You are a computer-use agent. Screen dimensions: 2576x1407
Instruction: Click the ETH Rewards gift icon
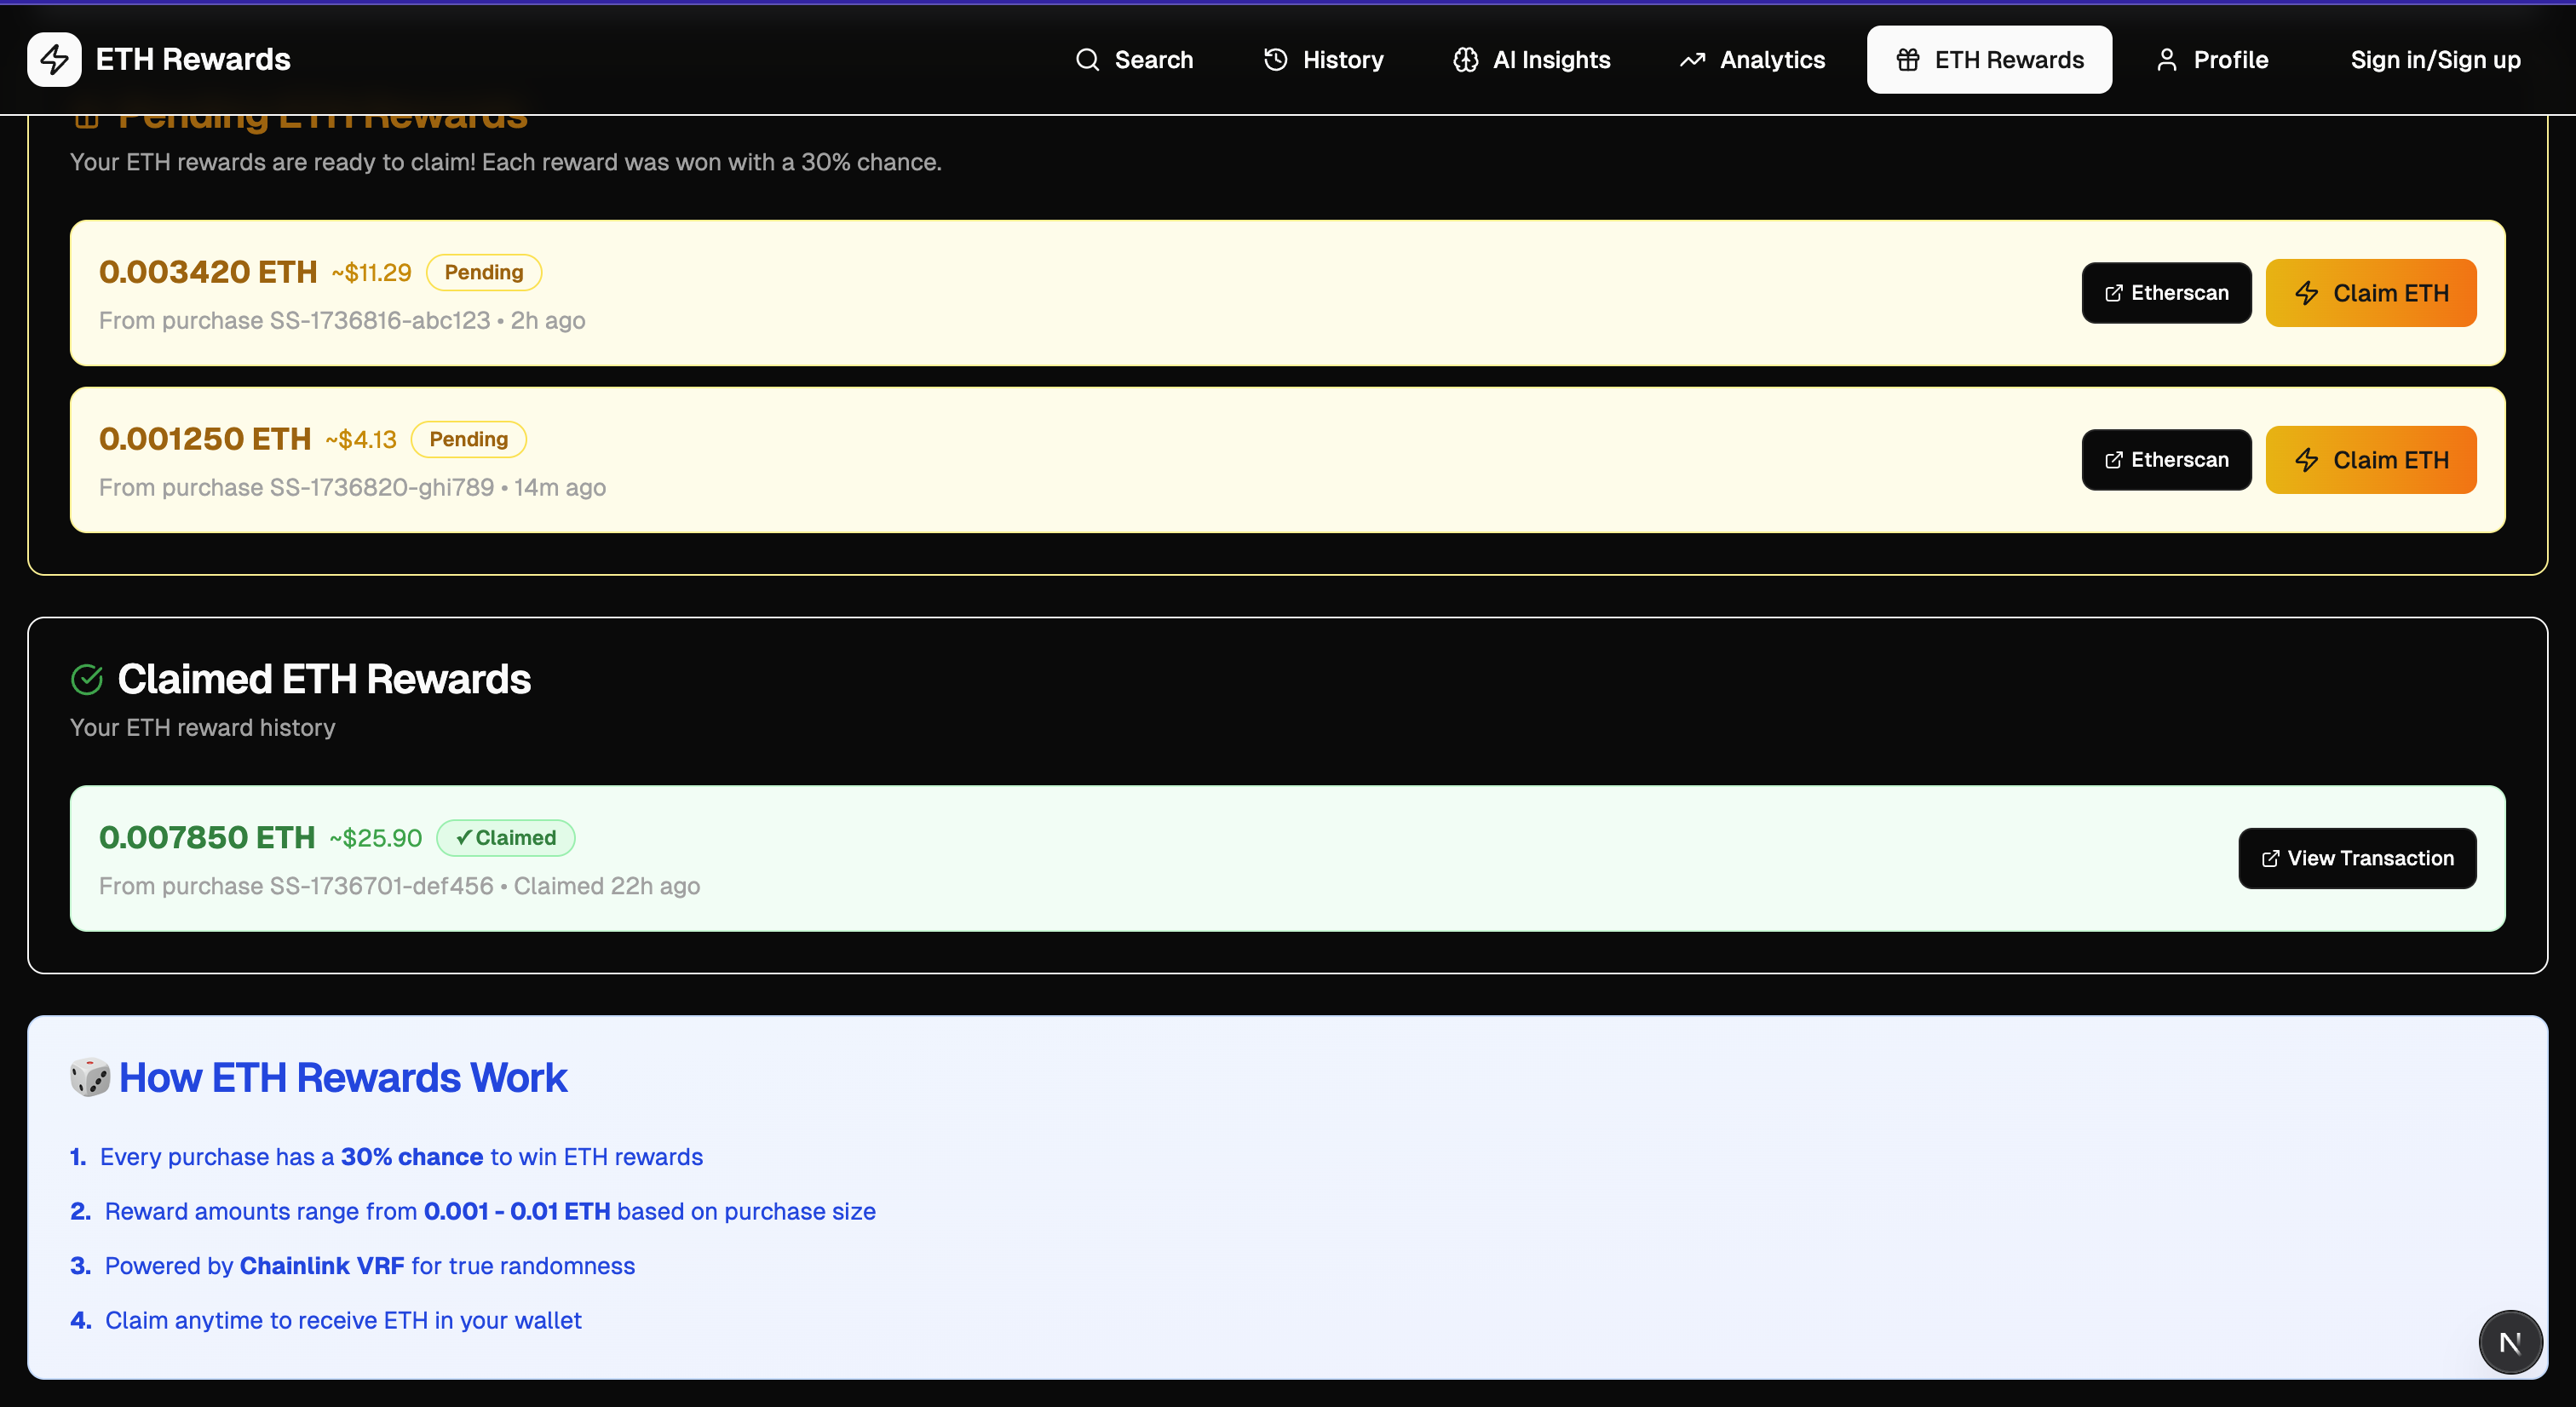[x=1907, y=60]
